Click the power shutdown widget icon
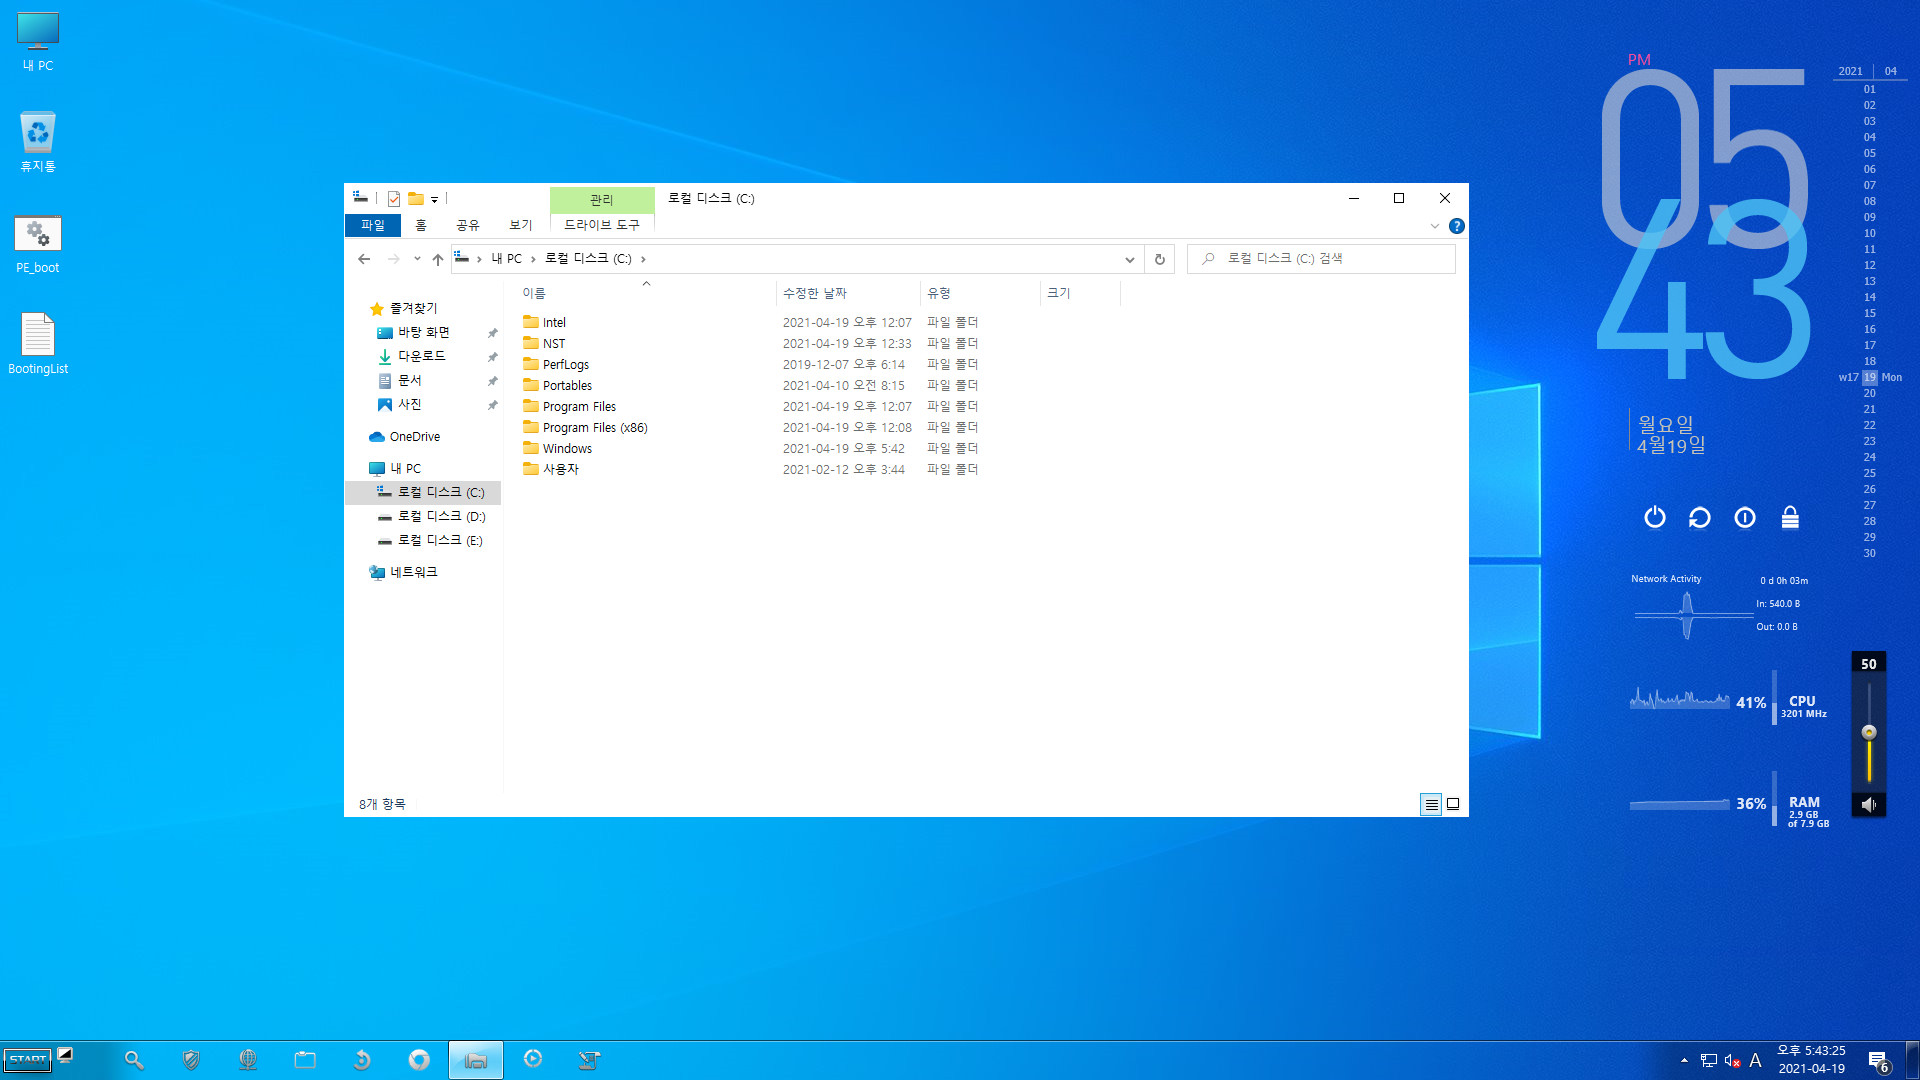Viewport: 1920px width, 1080px height. (1655, 518)
